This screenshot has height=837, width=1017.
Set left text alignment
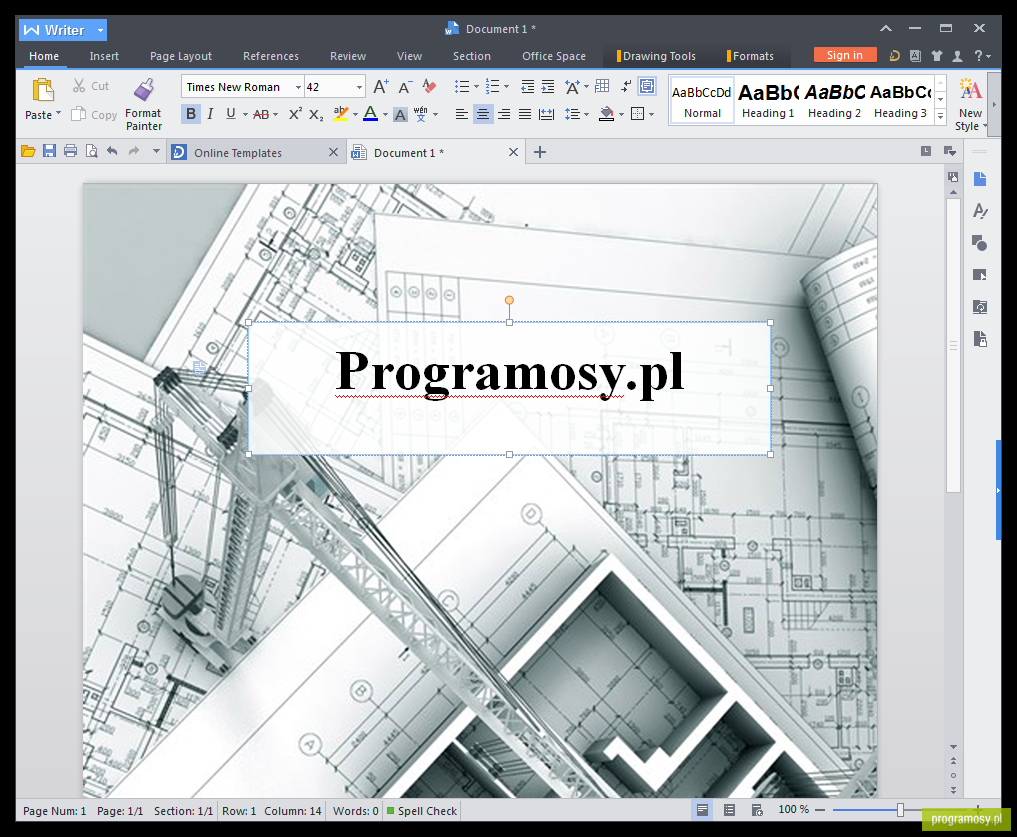coord(462,114)
